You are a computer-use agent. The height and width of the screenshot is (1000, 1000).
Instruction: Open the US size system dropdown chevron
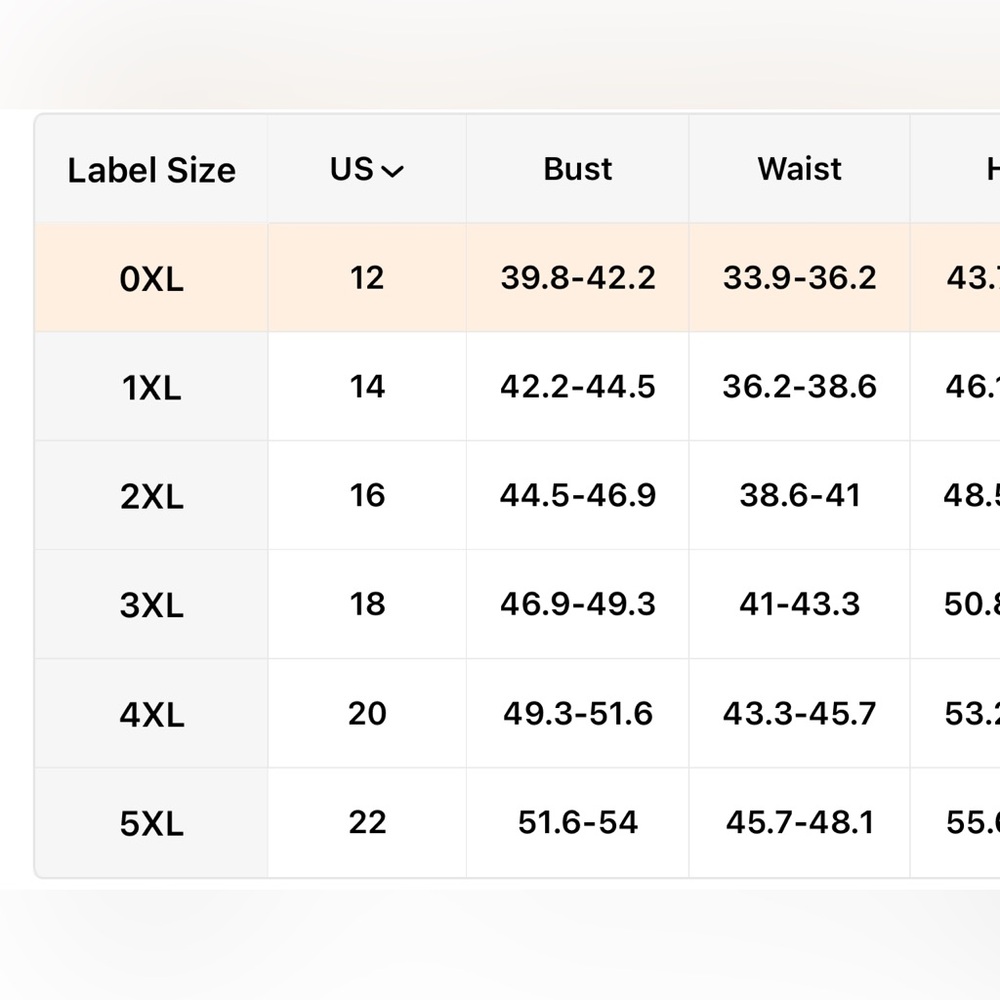(393, 172)
